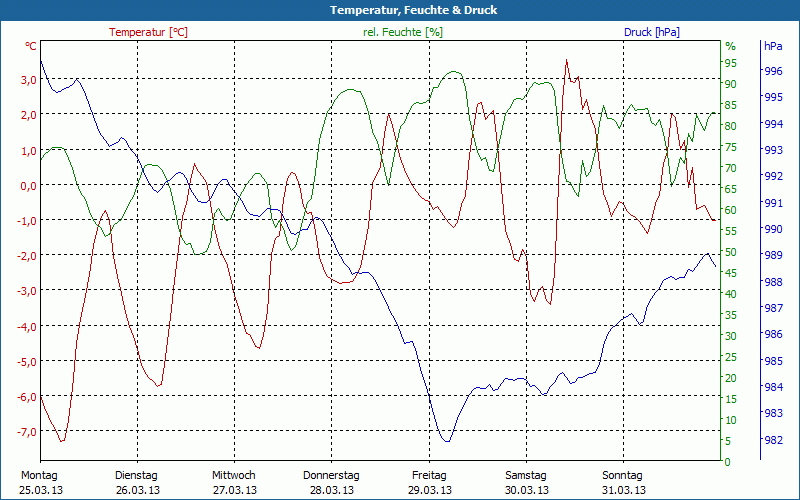Screen dimensions: 800x500
Task: Pick the Donnerstag day label
Action: (x=331, y=475)
